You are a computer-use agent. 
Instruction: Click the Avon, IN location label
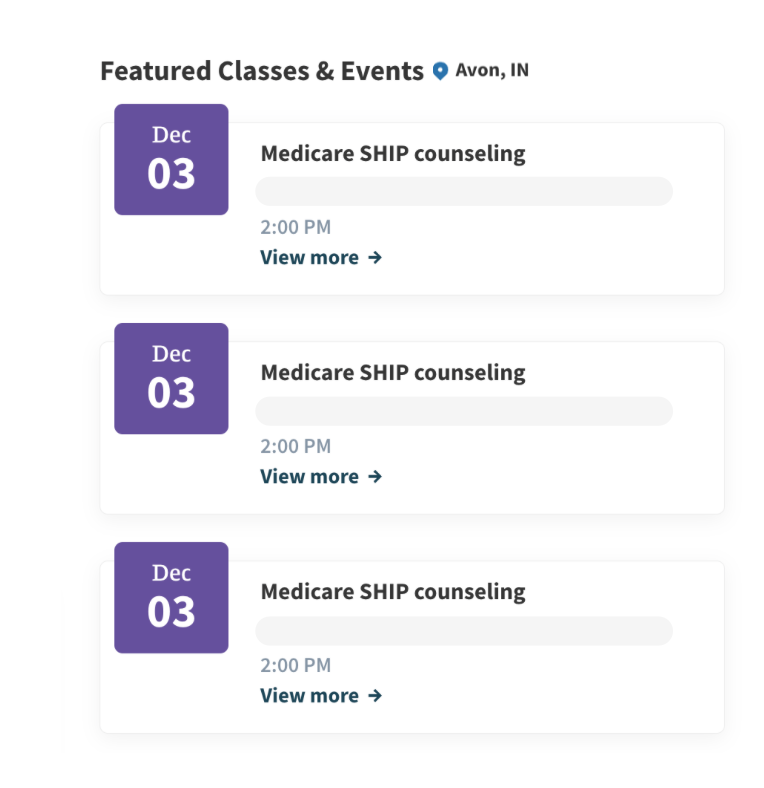tap(492, 71)
